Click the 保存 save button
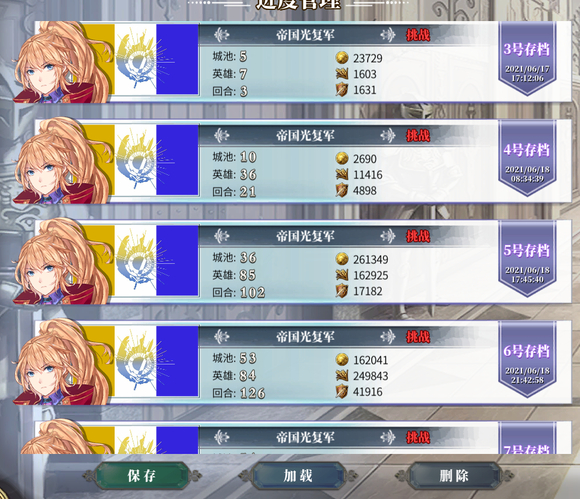 (142, 476)
